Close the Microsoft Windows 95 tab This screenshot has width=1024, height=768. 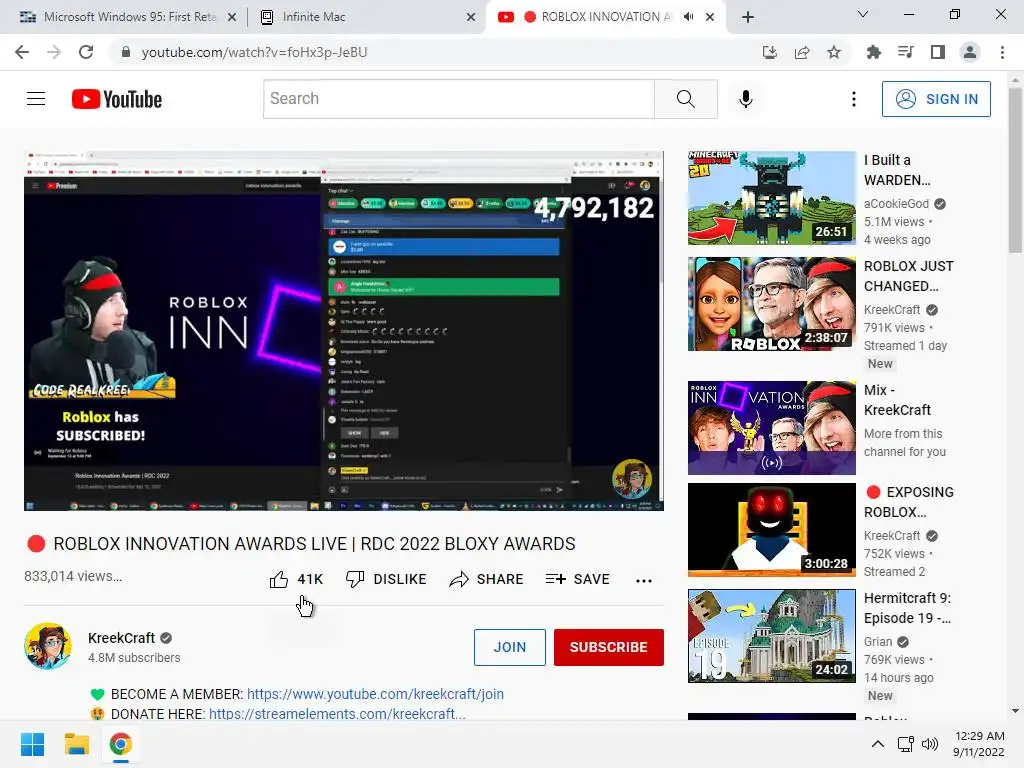(x=232, y=17)
